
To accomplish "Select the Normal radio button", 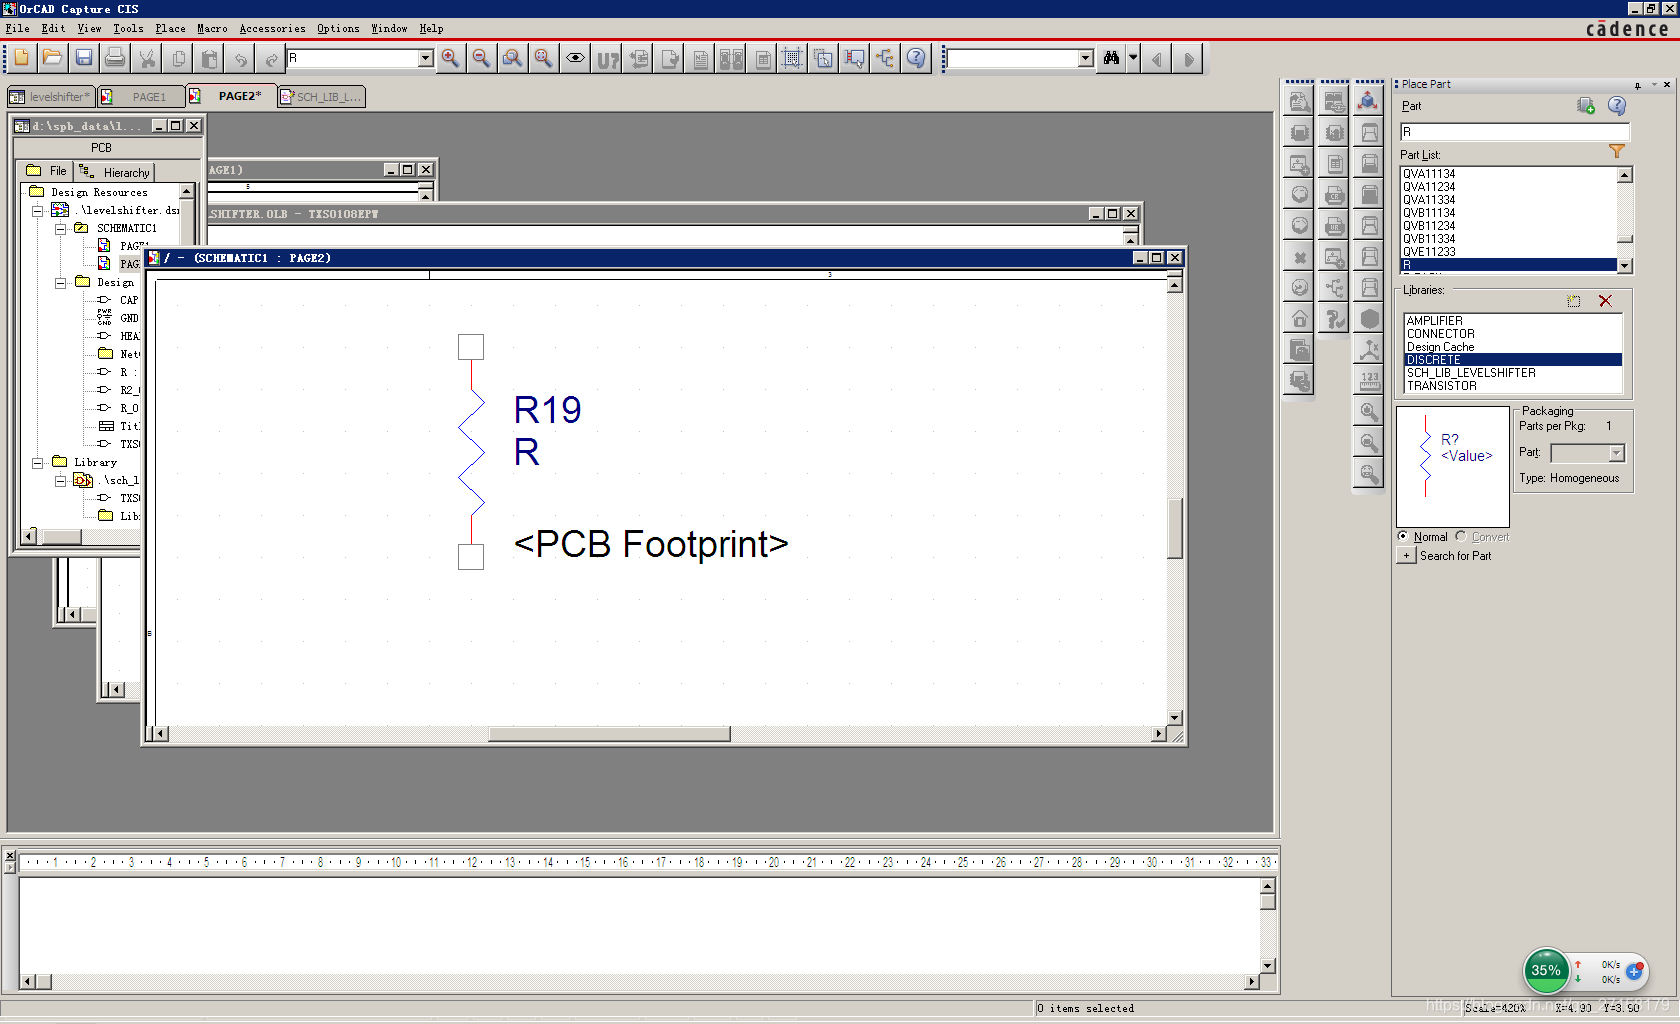I will tap(1403, 537).
